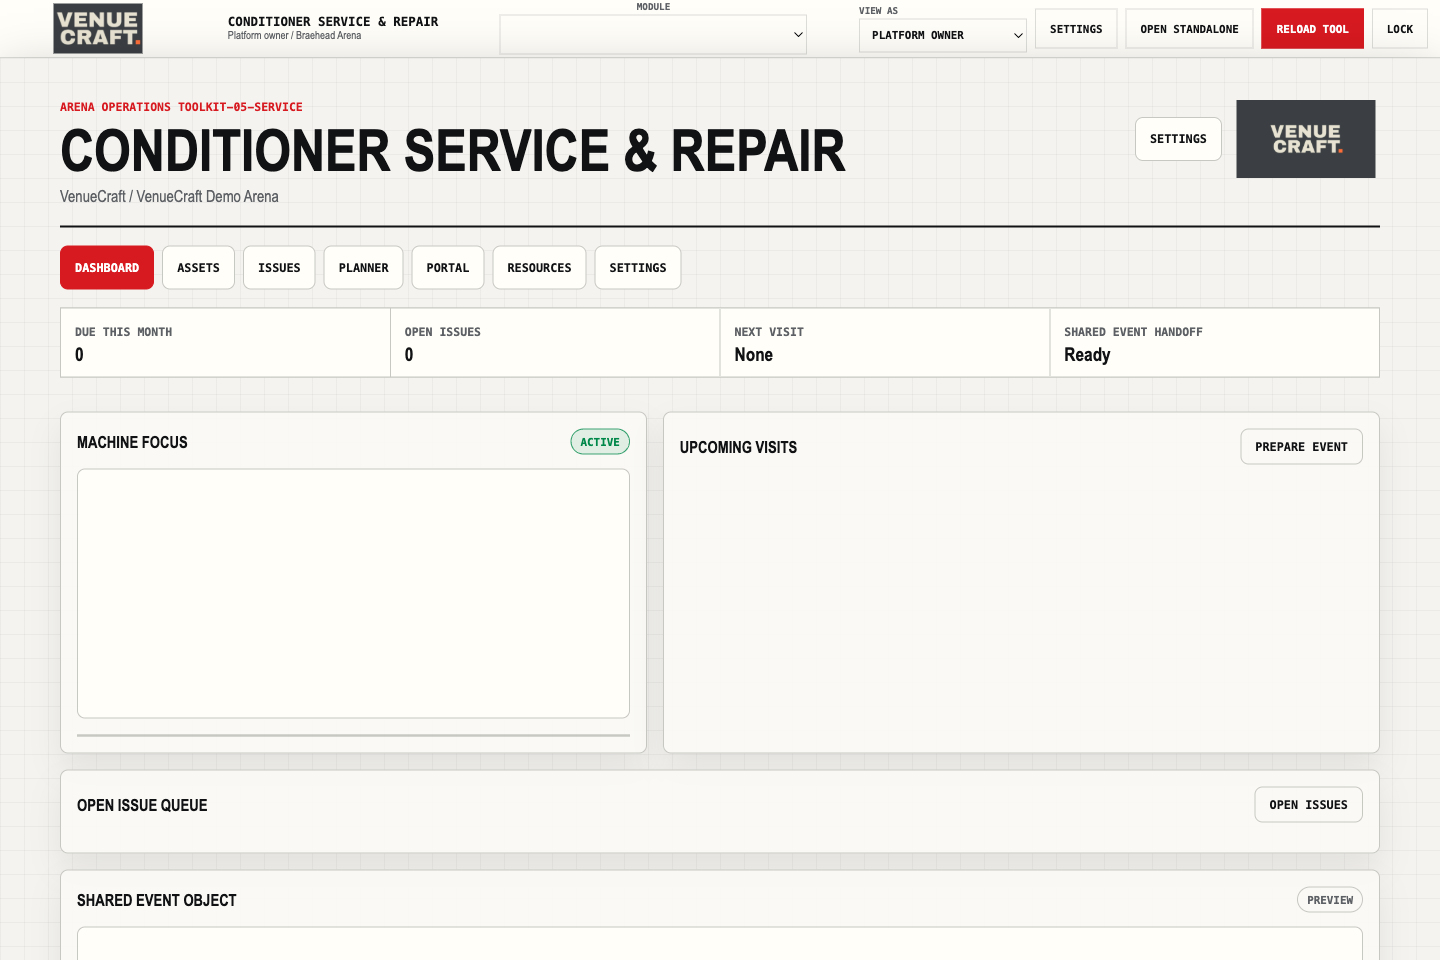Open the Planner tab

363,268
